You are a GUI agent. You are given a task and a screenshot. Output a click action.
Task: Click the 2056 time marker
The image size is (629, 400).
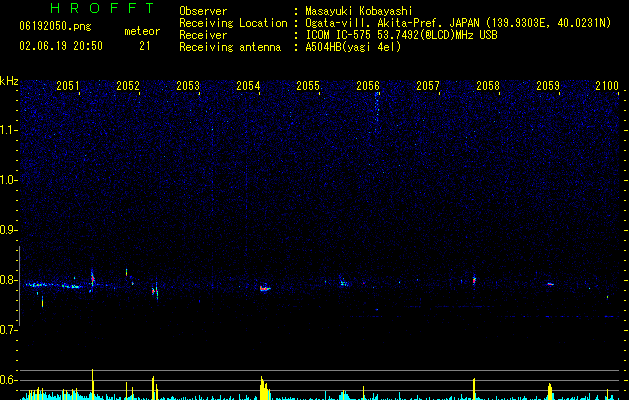click(x=368, y=86)
